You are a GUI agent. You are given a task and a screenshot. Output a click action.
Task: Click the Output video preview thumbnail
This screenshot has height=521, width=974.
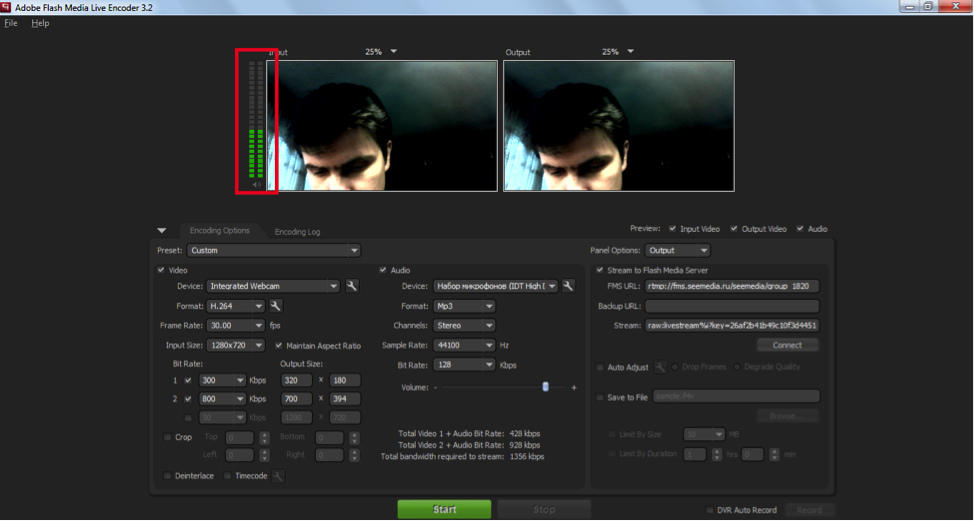click(619, 125)
